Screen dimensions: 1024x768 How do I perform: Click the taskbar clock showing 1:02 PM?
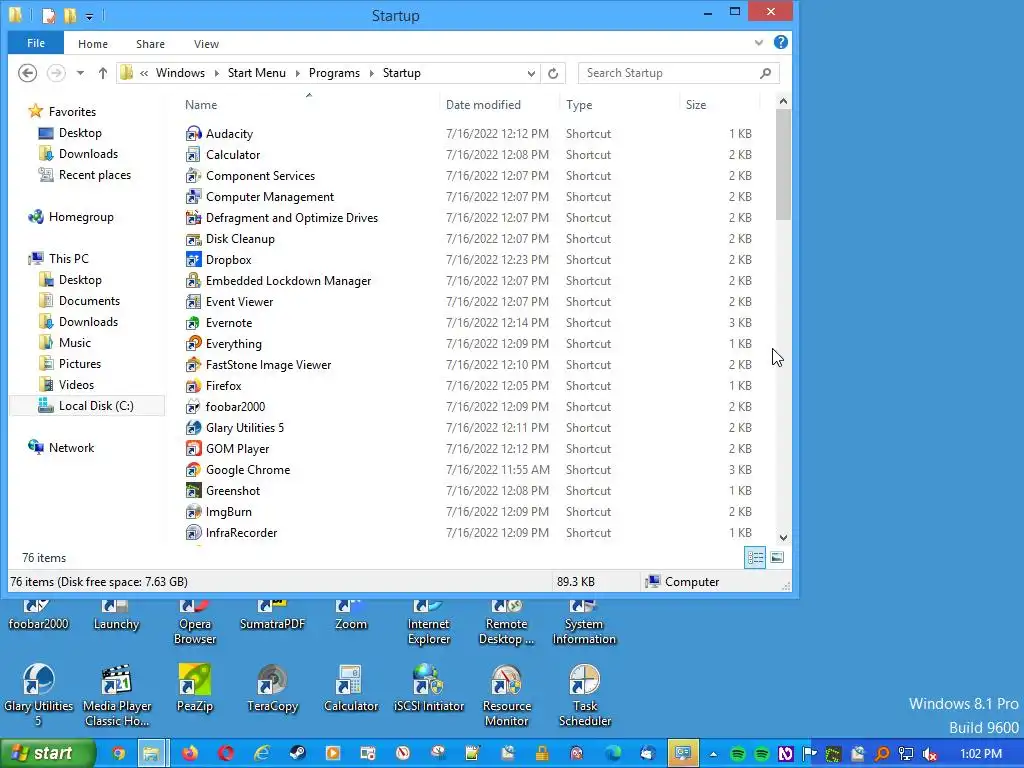pyautogui.click(x=981, y=754)
